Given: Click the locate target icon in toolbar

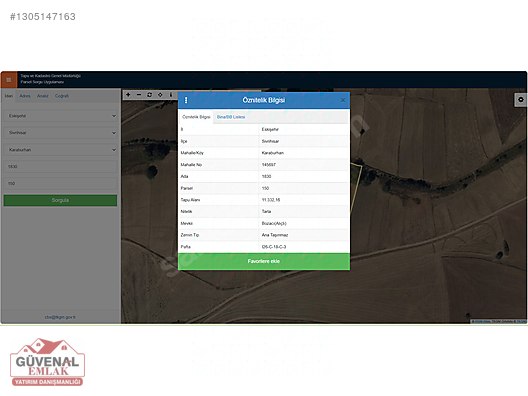Looking at the screenshot, I should (160, 95).
